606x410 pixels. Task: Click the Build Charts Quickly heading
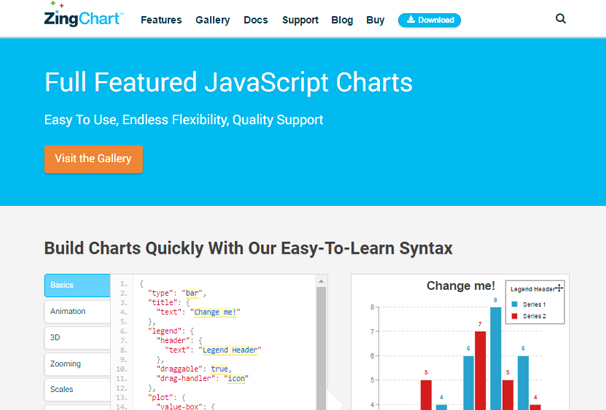tap(248, 248)
